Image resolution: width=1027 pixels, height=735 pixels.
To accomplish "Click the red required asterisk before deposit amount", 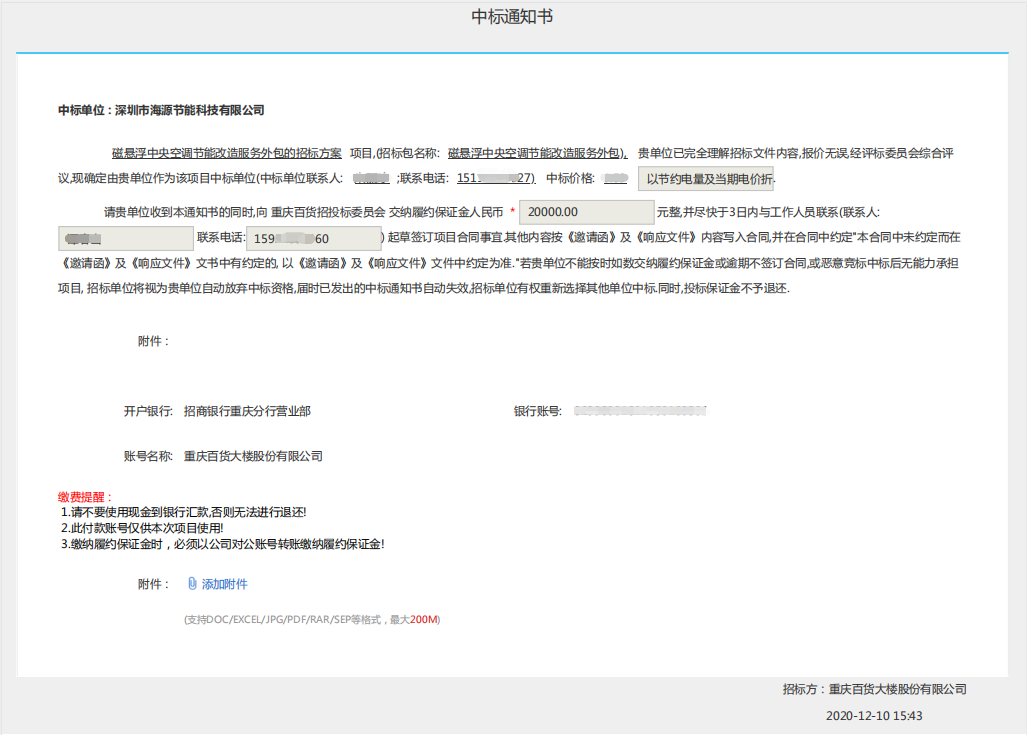I will coord(512,213).
